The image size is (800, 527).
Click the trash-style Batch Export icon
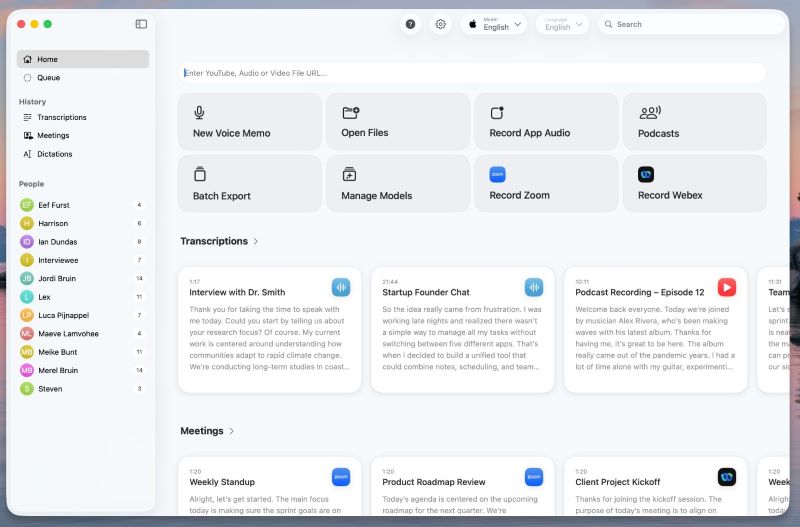point(200,174)
